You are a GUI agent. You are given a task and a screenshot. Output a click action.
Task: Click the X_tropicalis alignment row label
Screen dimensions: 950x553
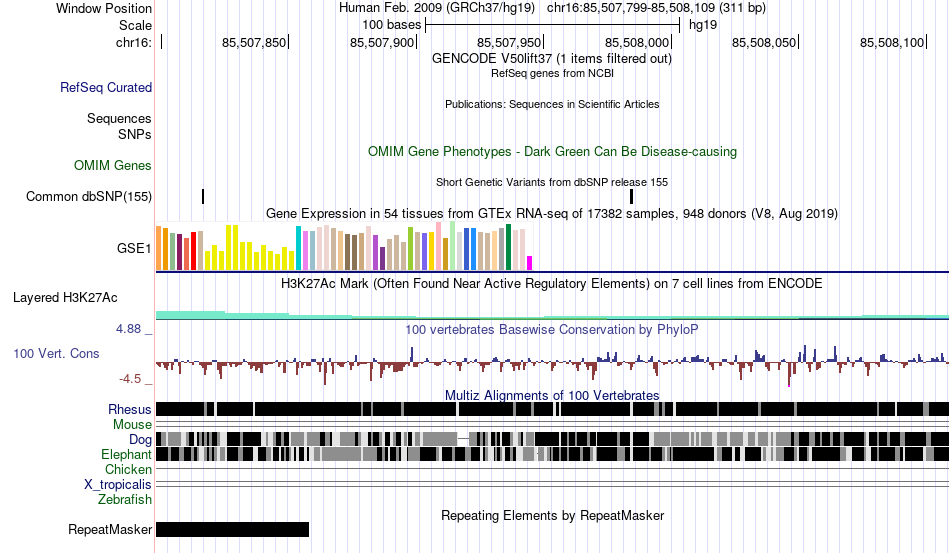coord(118,485)
